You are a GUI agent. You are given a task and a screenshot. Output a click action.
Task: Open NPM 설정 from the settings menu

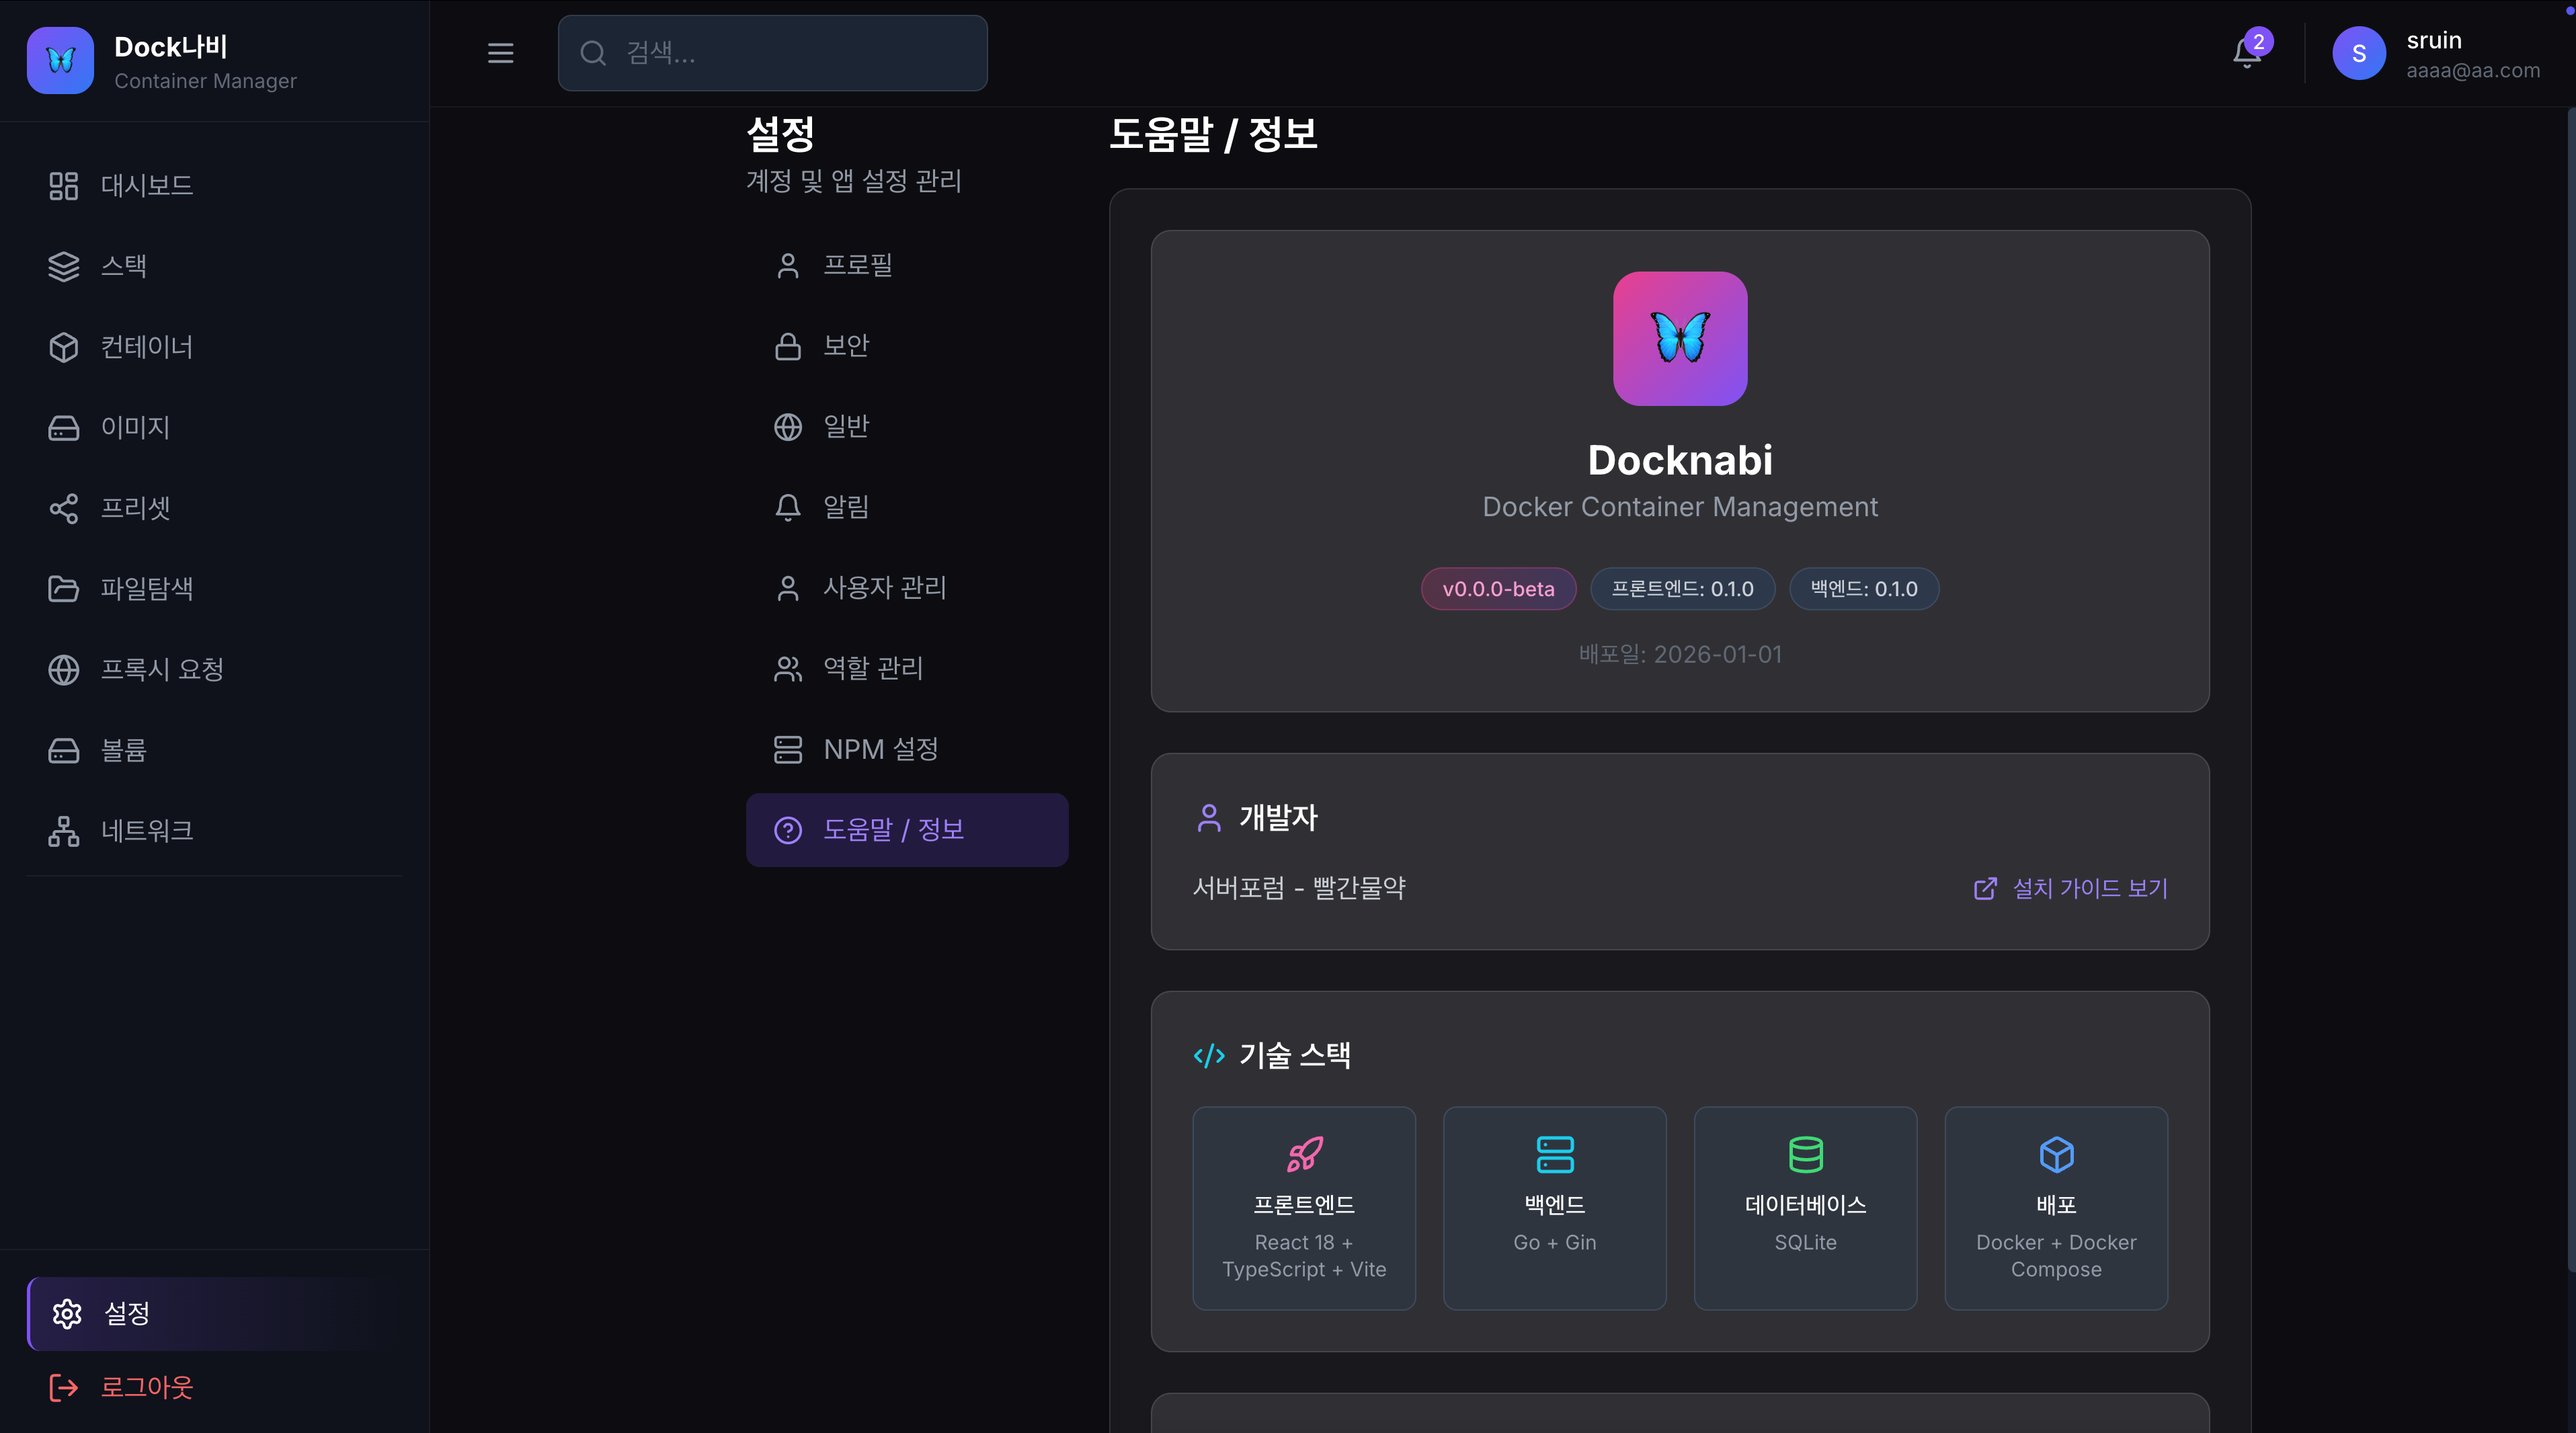pos(880,748)
